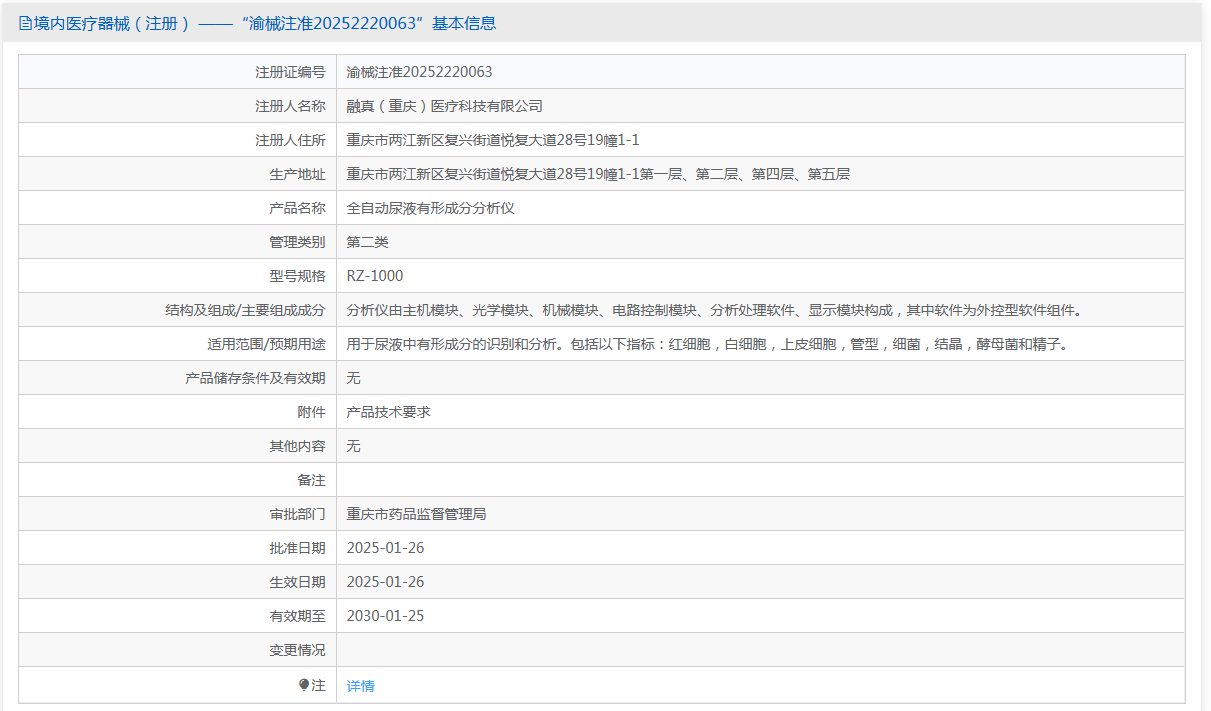Click the management category value 第二类
Image resolution: width=1211 pixels, height=711 pixels.
[367, 242]
